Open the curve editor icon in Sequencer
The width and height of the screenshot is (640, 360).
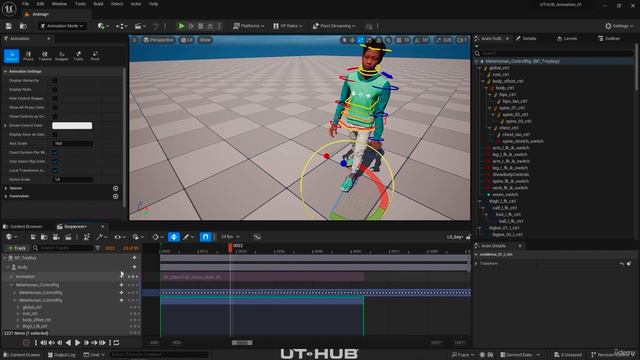[257, 237]
